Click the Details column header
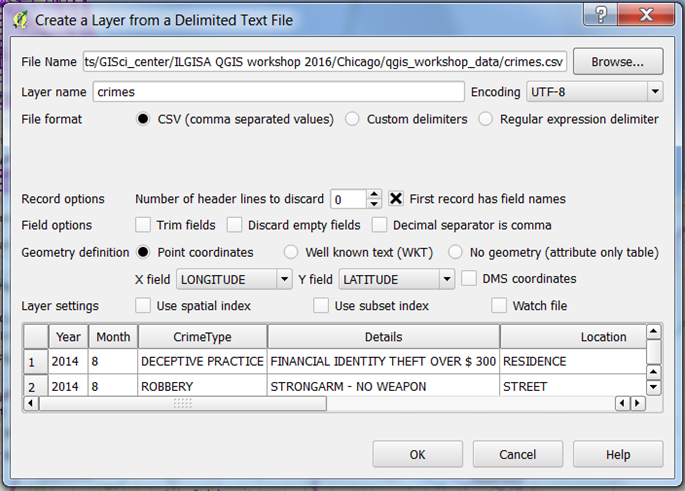 pyautogui.click(x=384, y=337)
